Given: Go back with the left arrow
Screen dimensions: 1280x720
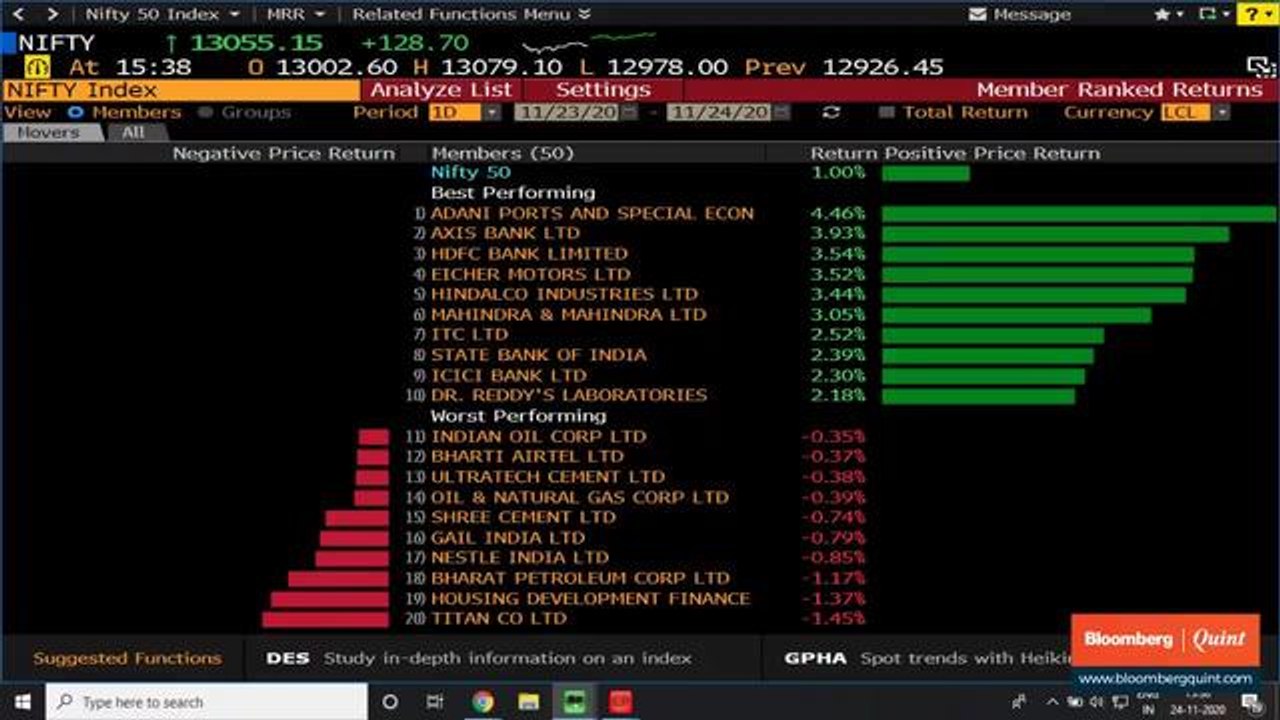Looking at the screenshot, I should coord(20,14).
